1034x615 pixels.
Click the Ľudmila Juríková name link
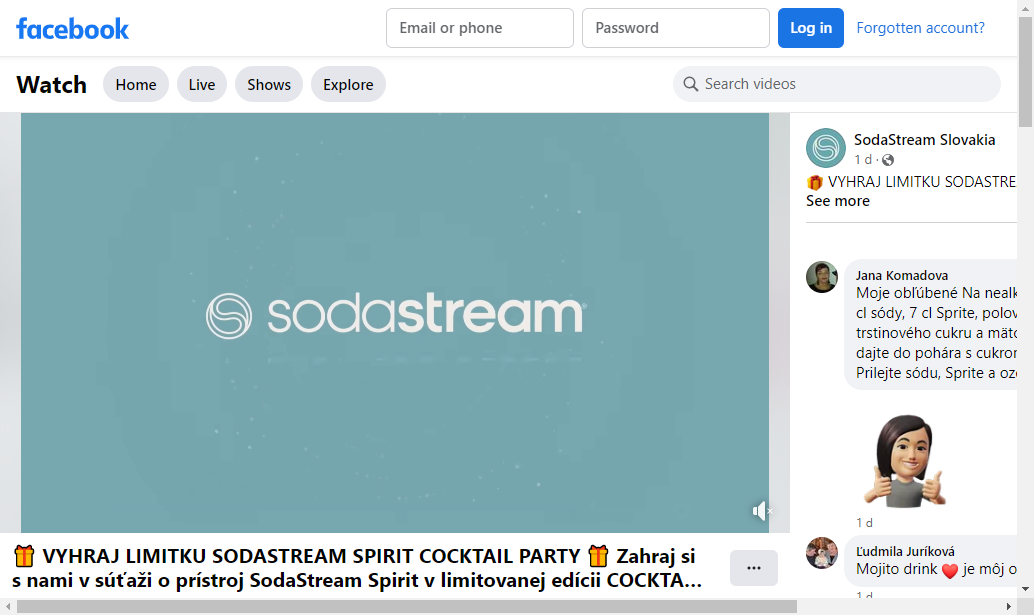point(905,552)
